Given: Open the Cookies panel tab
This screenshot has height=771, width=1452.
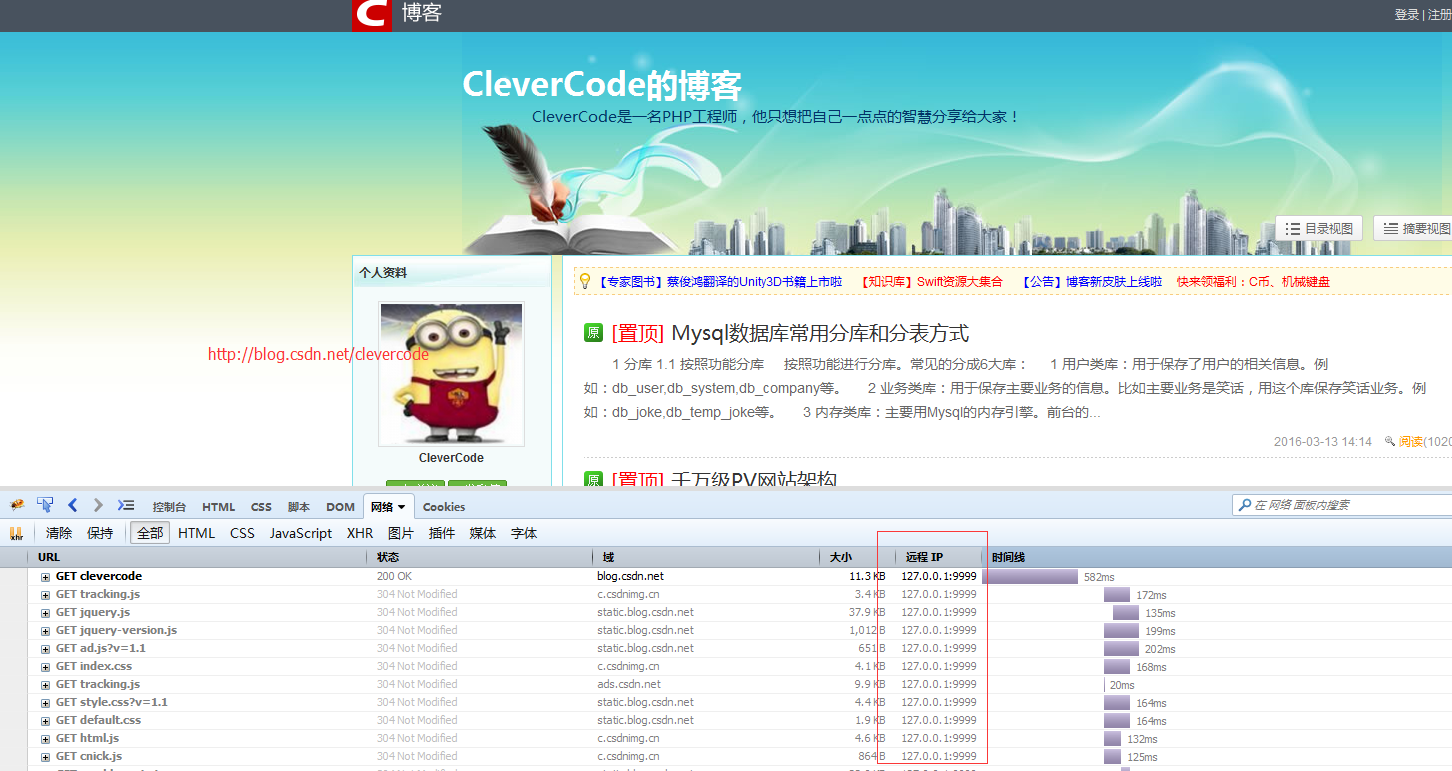Looking at the screenshot, I should [444, 507].
